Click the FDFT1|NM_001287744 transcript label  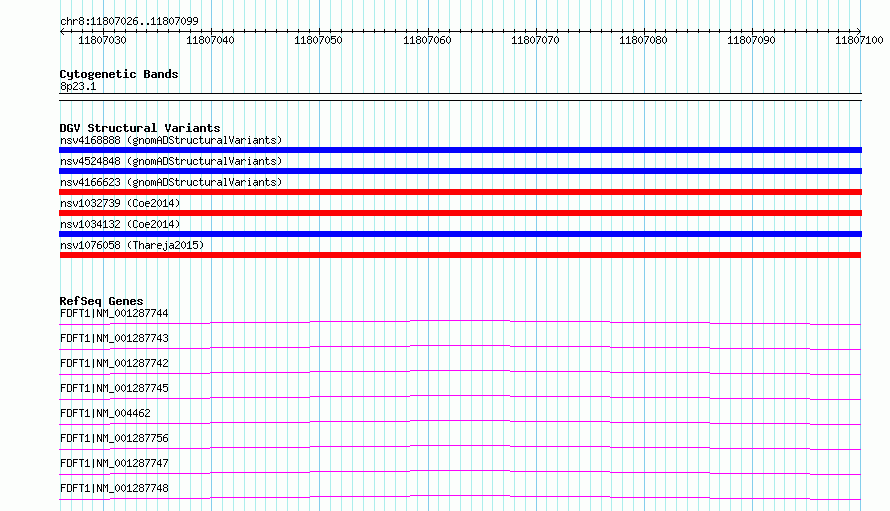[x=114, y=313]
